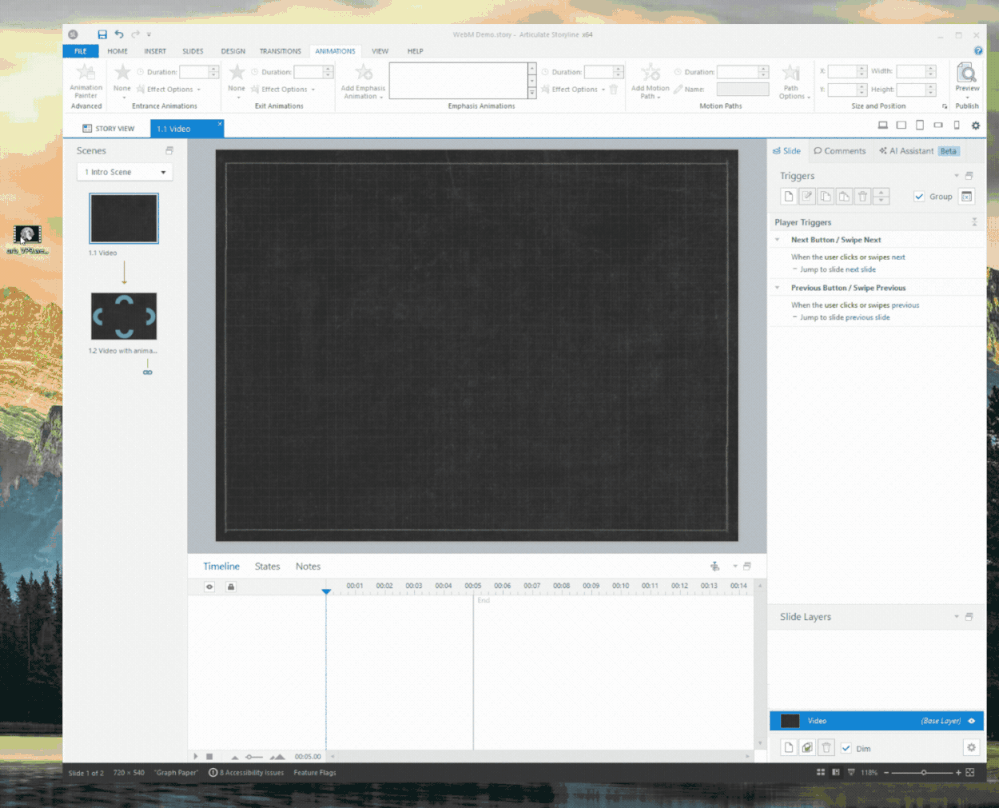This screenshot has height=808, width=999.
Task: Toggle visibility eye on Video base layer
Action: 971,720
